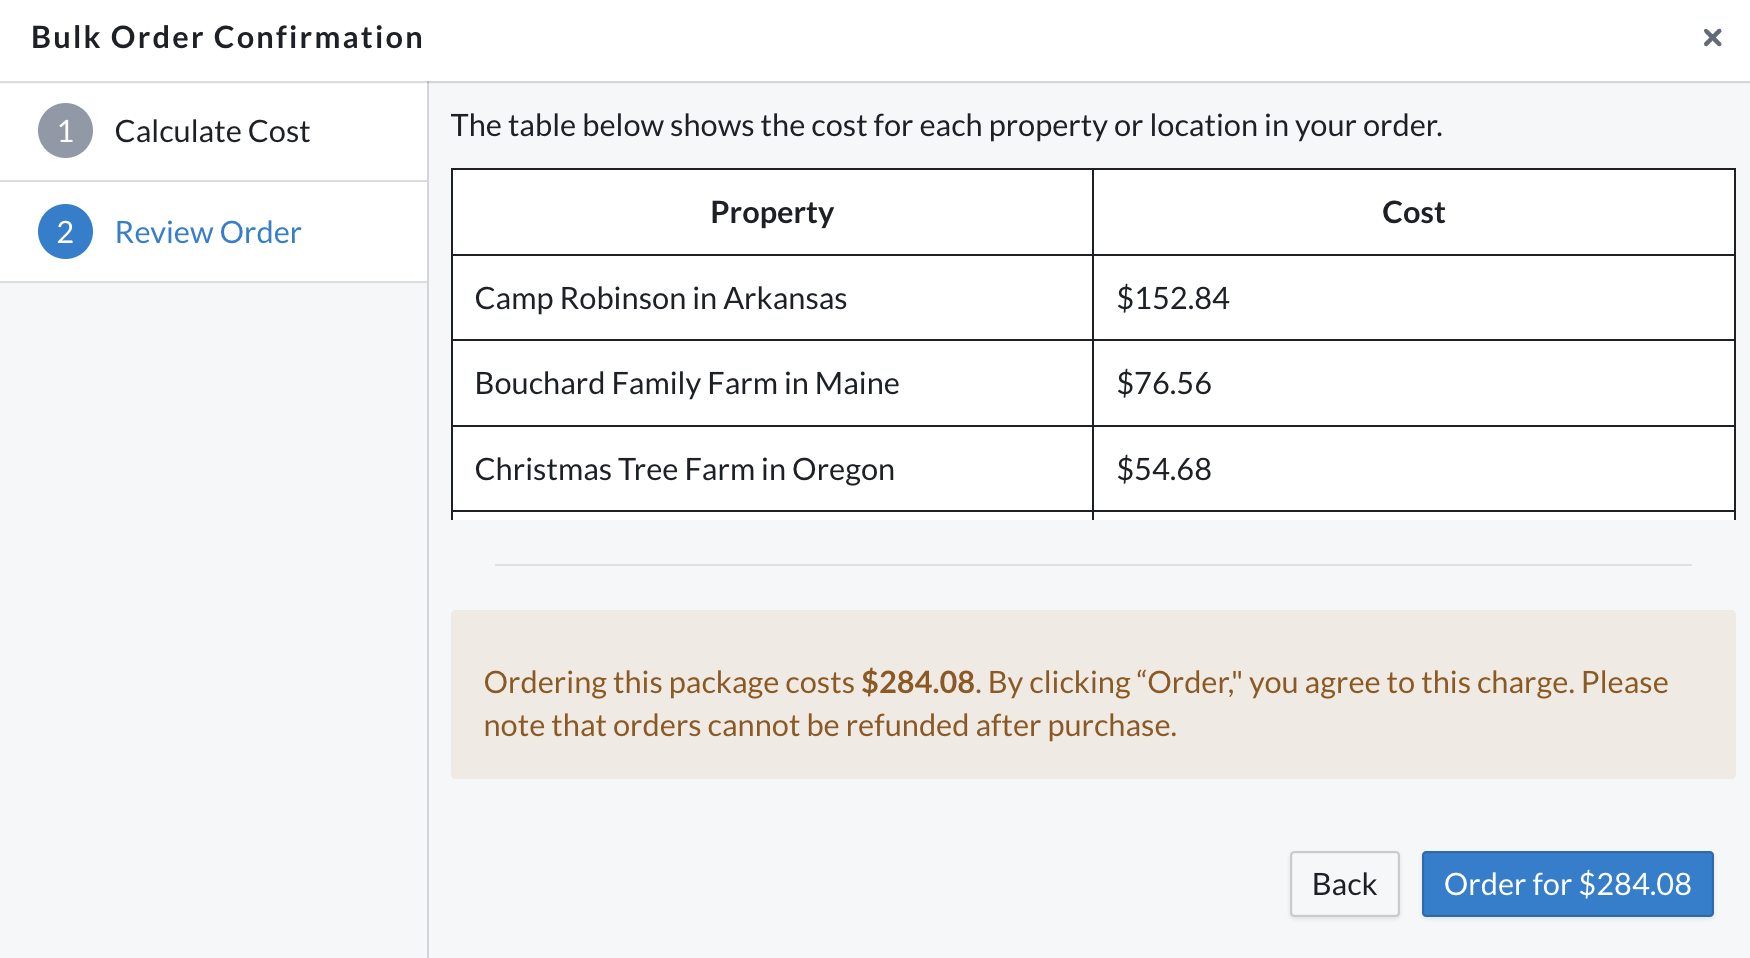Click the Cost column header
The image size is (1750, 958).
click(1413, 212)
